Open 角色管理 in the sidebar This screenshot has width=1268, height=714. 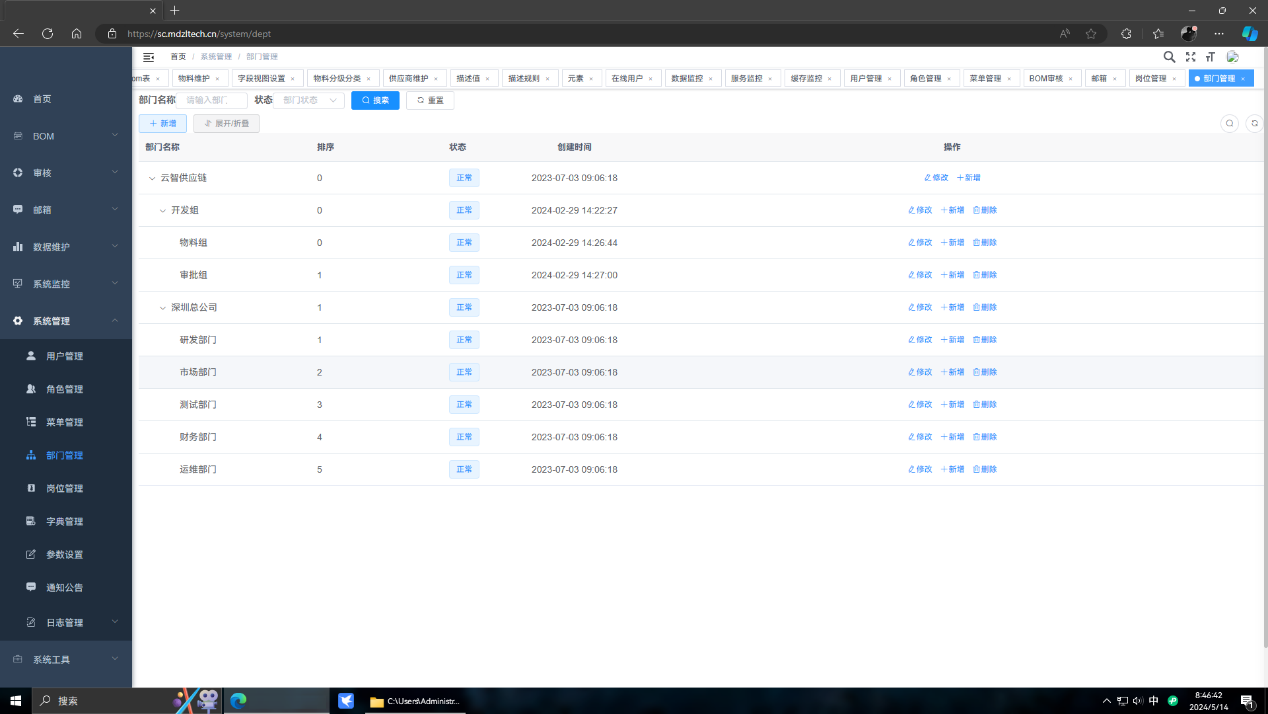point(66,389)
